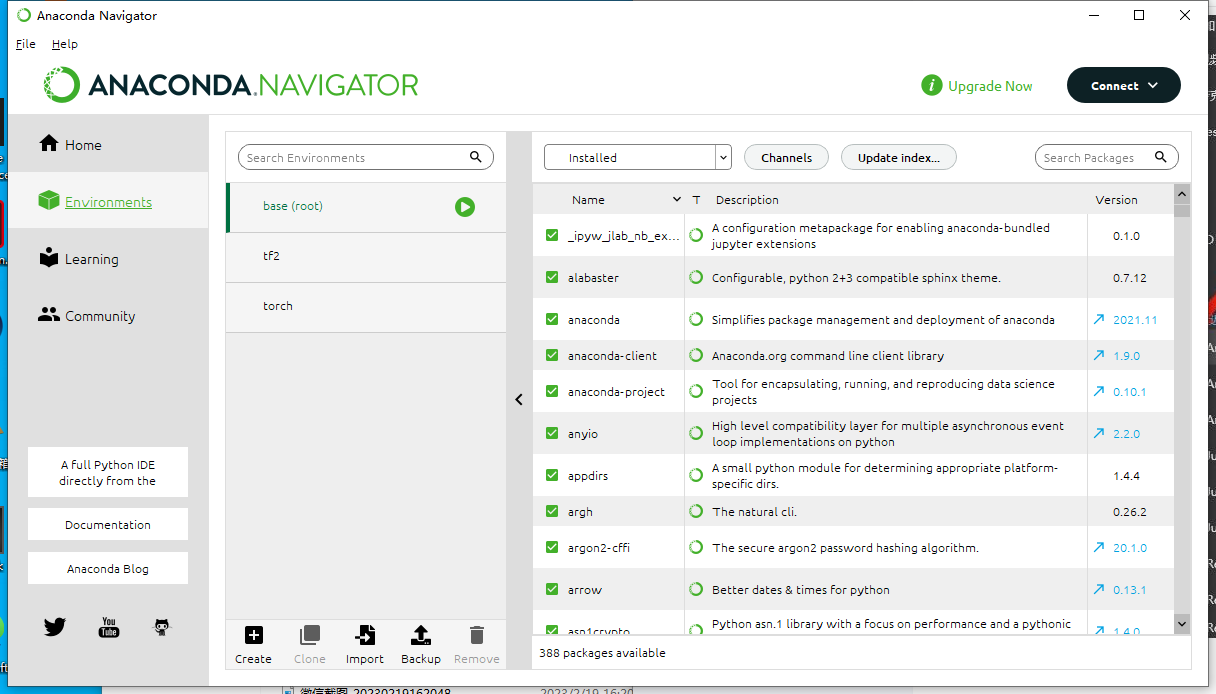
Task: Expand the Connect dropdown button
Action: [x=1124, y=85]
